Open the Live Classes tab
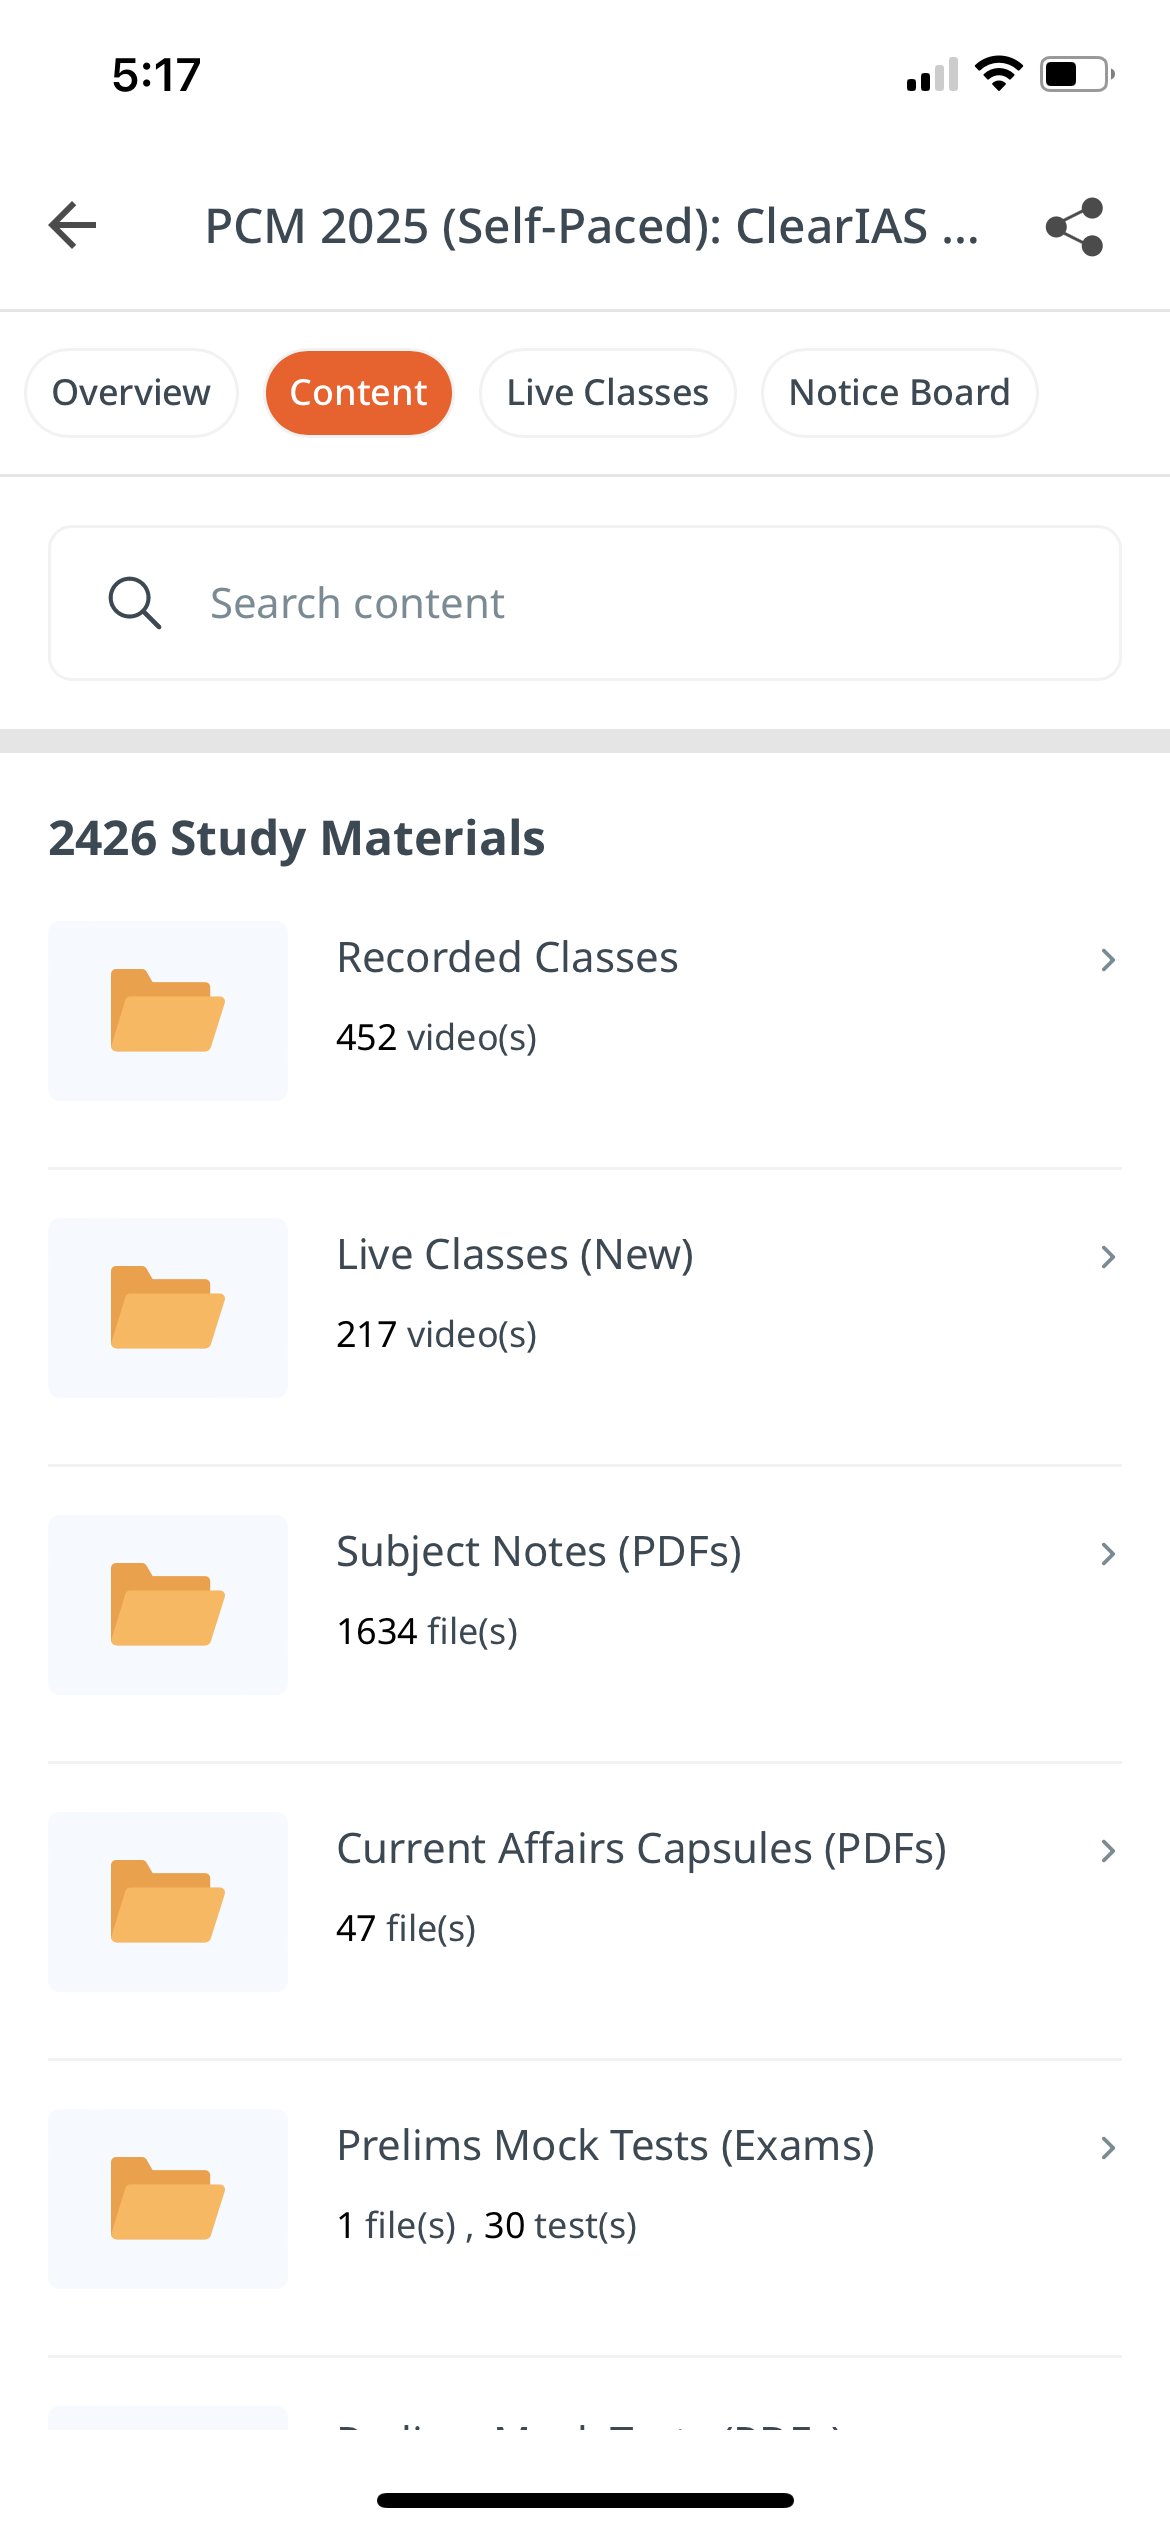Viewport: 1170px width, 2532px height. tap(607, 393)
